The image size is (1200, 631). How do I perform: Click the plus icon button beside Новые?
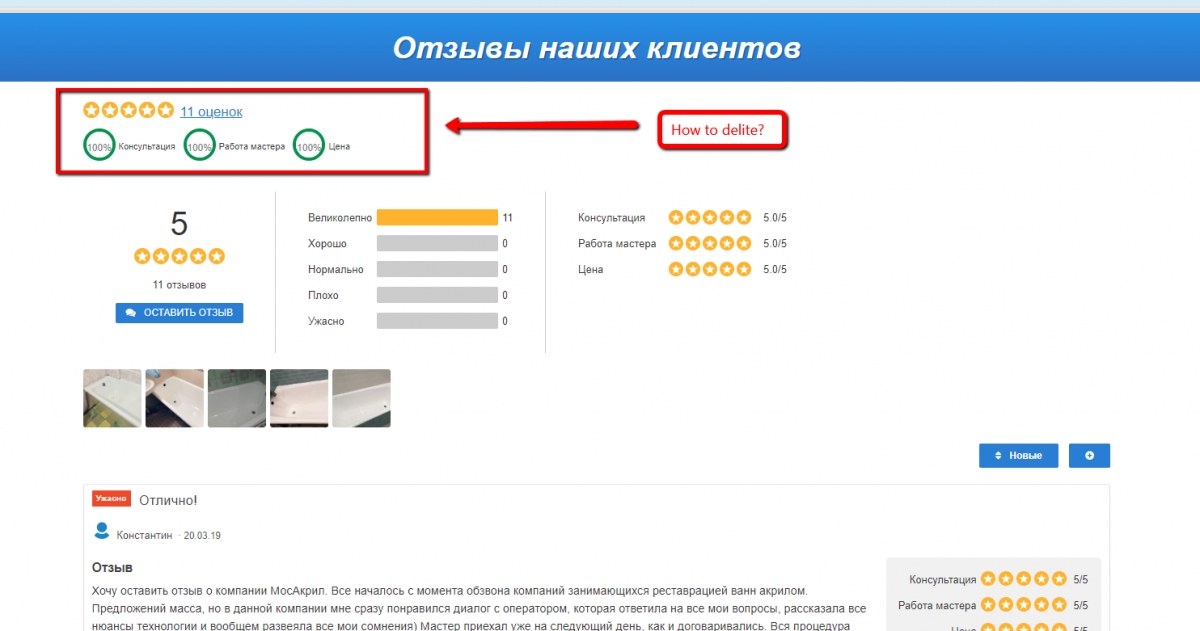click(x=1089, y=456)
